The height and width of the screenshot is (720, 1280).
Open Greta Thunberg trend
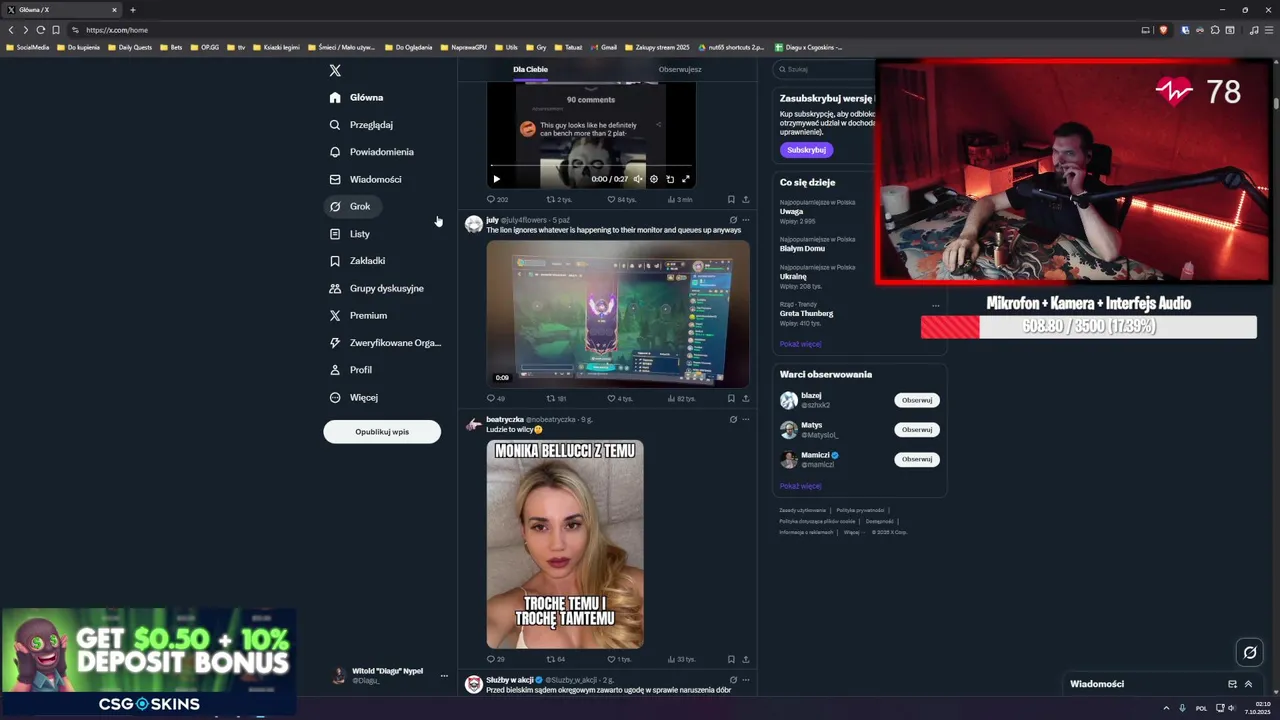[806, 313]
